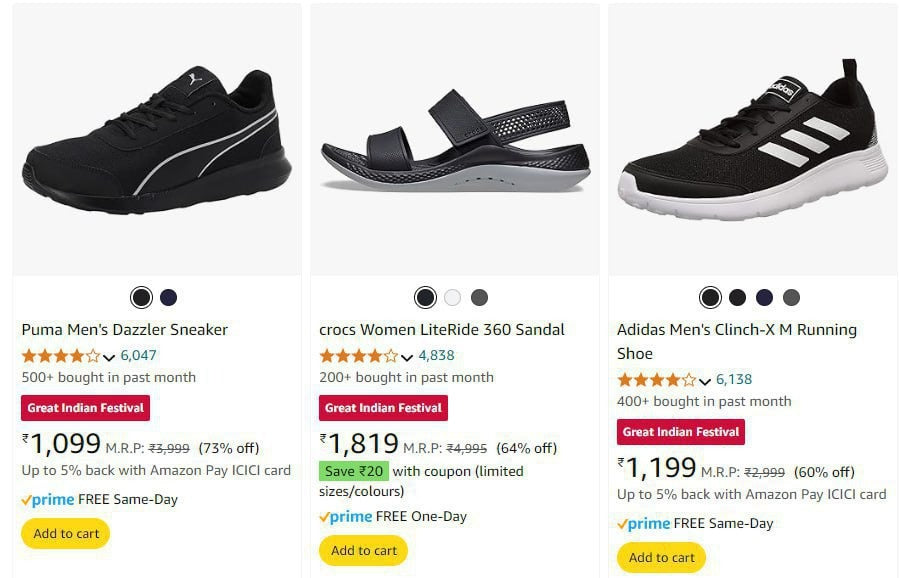The width and height of the screenshot is (899, 578).
Task: Expand rating dropdown arrow for Adidas shoe
Action: click(704, 380)
